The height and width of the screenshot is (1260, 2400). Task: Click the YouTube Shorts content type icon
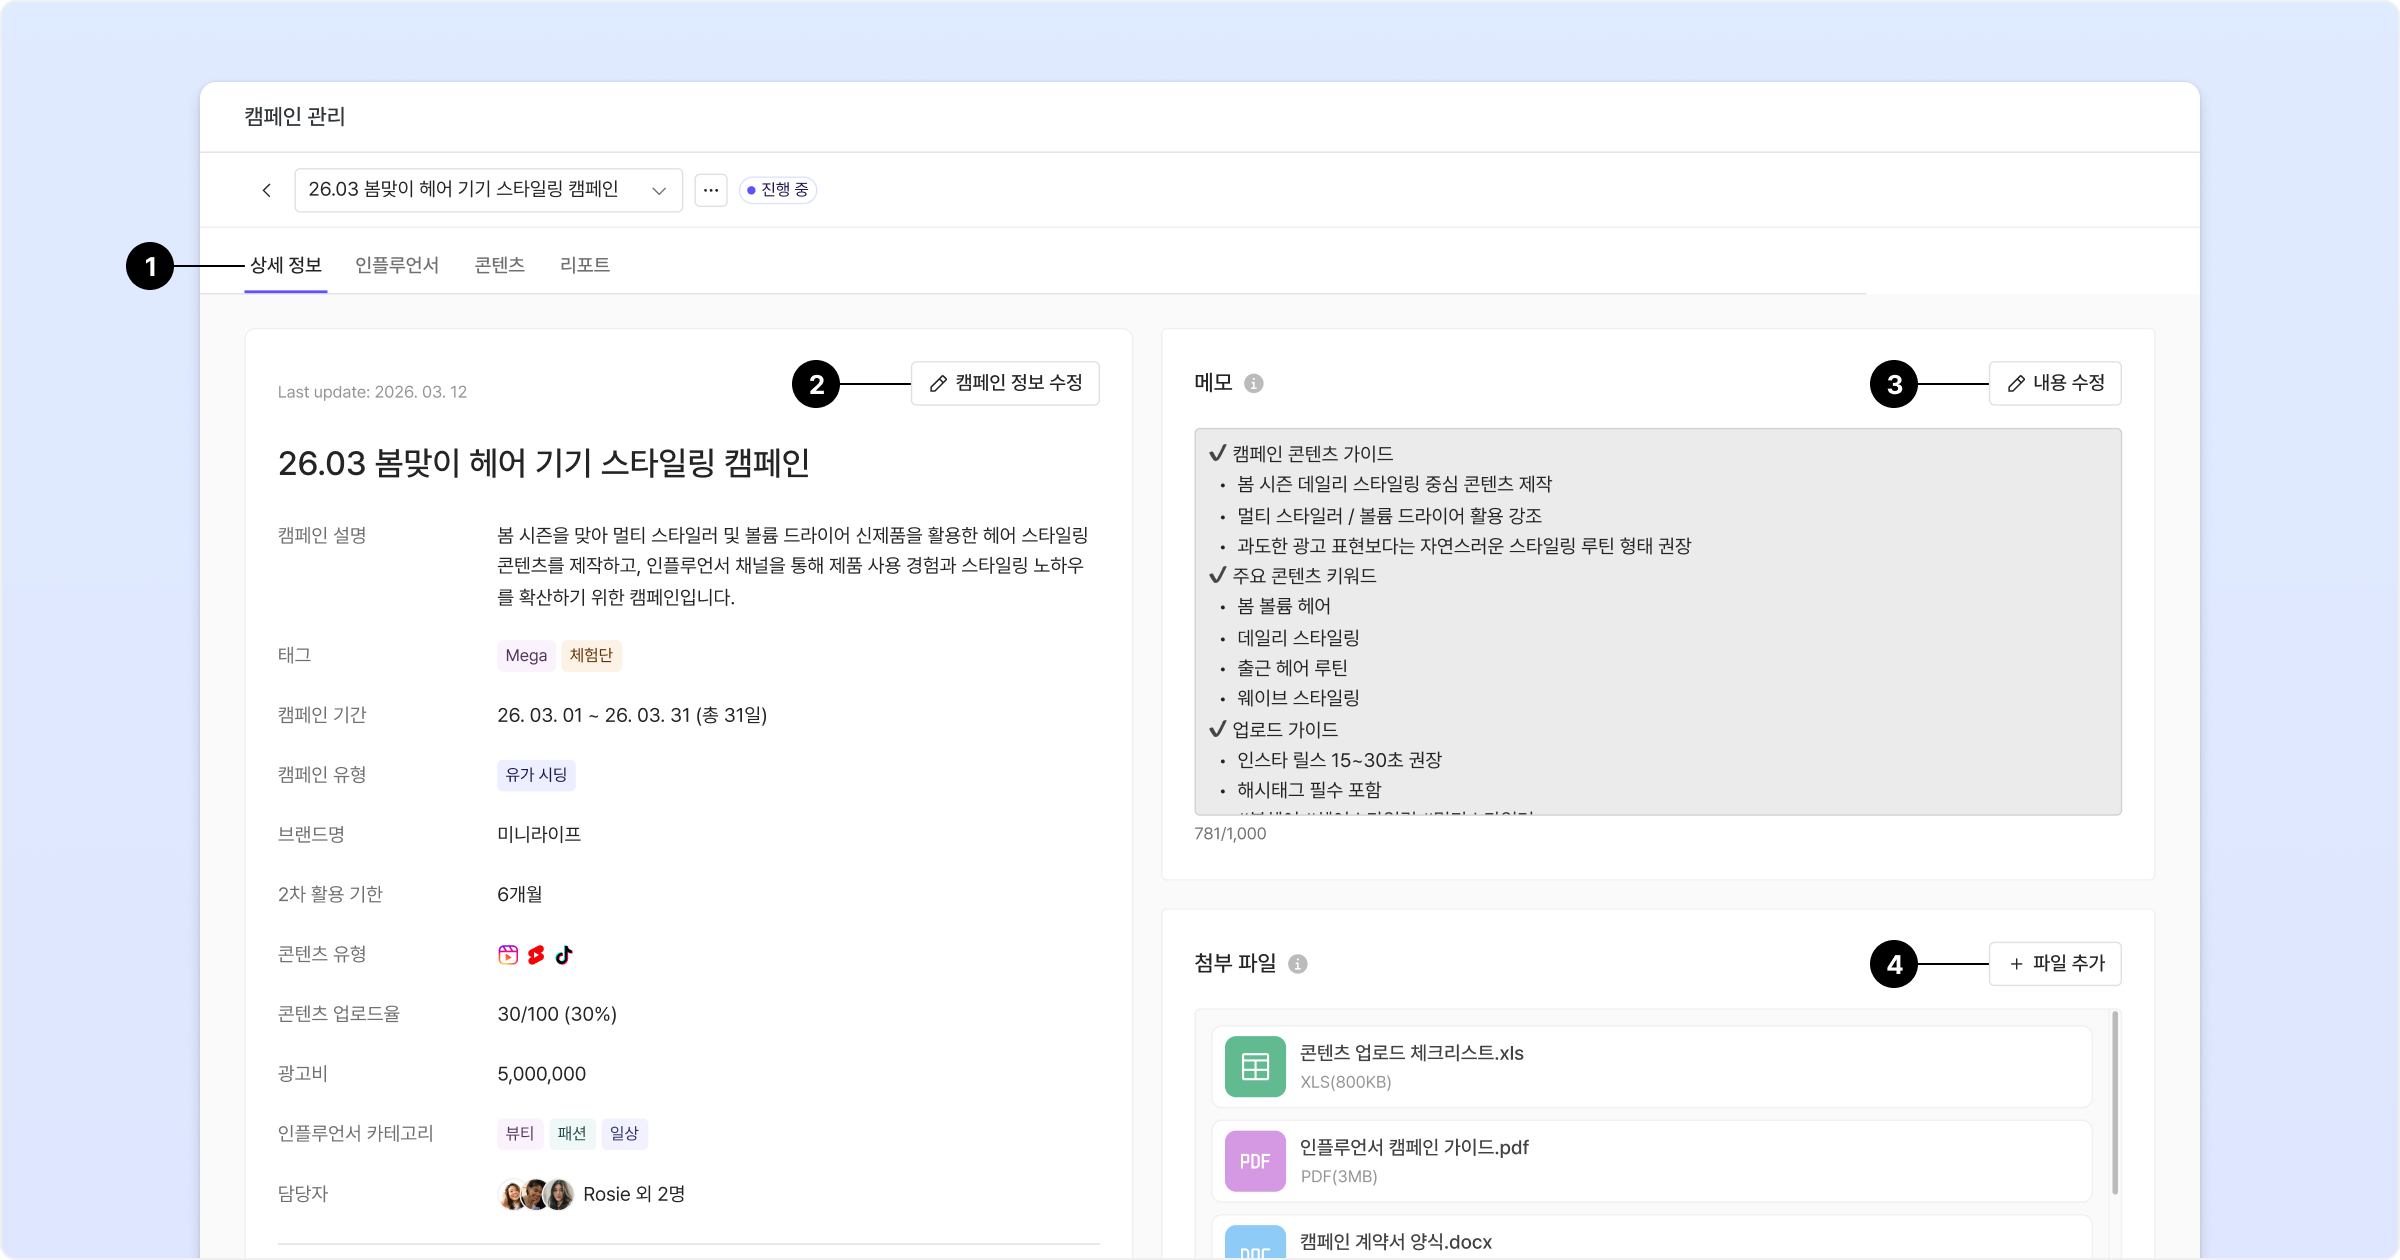click(536, 955)
